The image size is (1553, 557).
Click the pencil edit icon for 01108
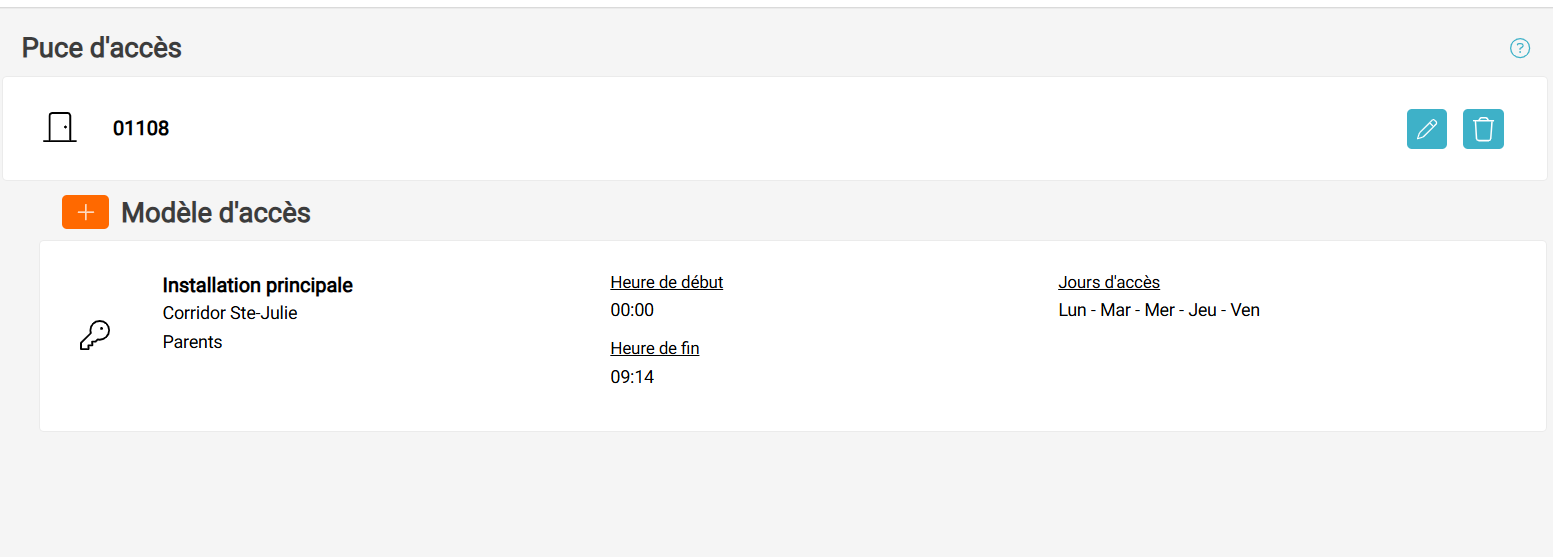[x=1426, y=129]
